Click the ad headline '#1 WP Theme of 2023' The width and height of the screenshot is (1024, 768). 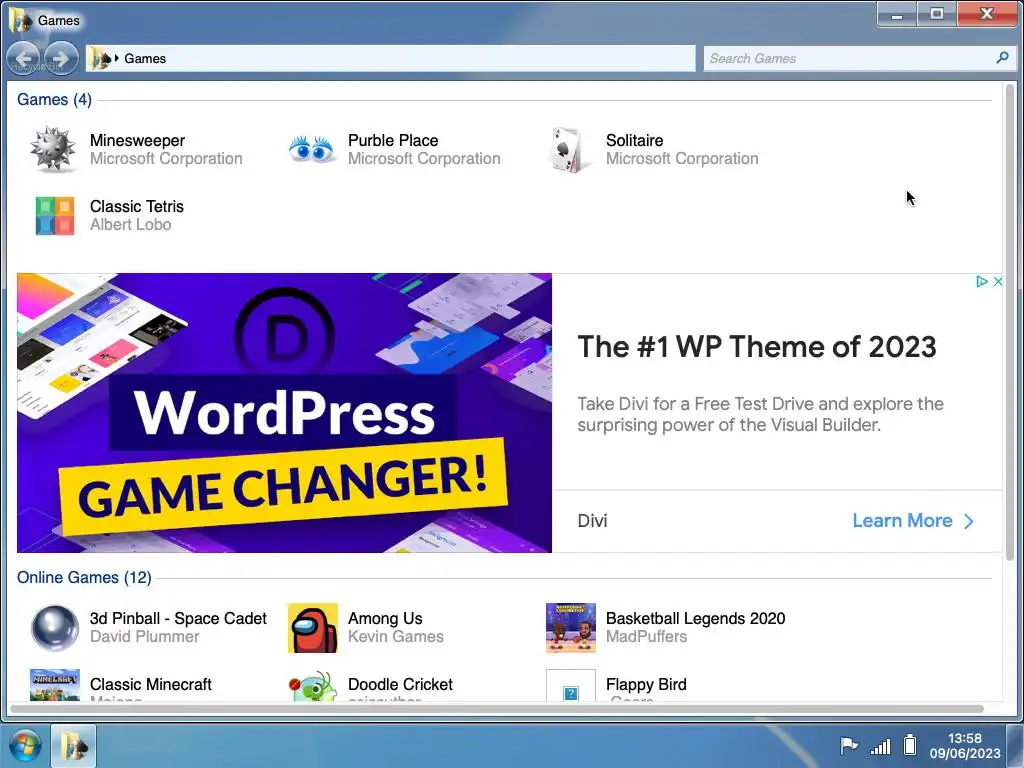pos(757,347)
